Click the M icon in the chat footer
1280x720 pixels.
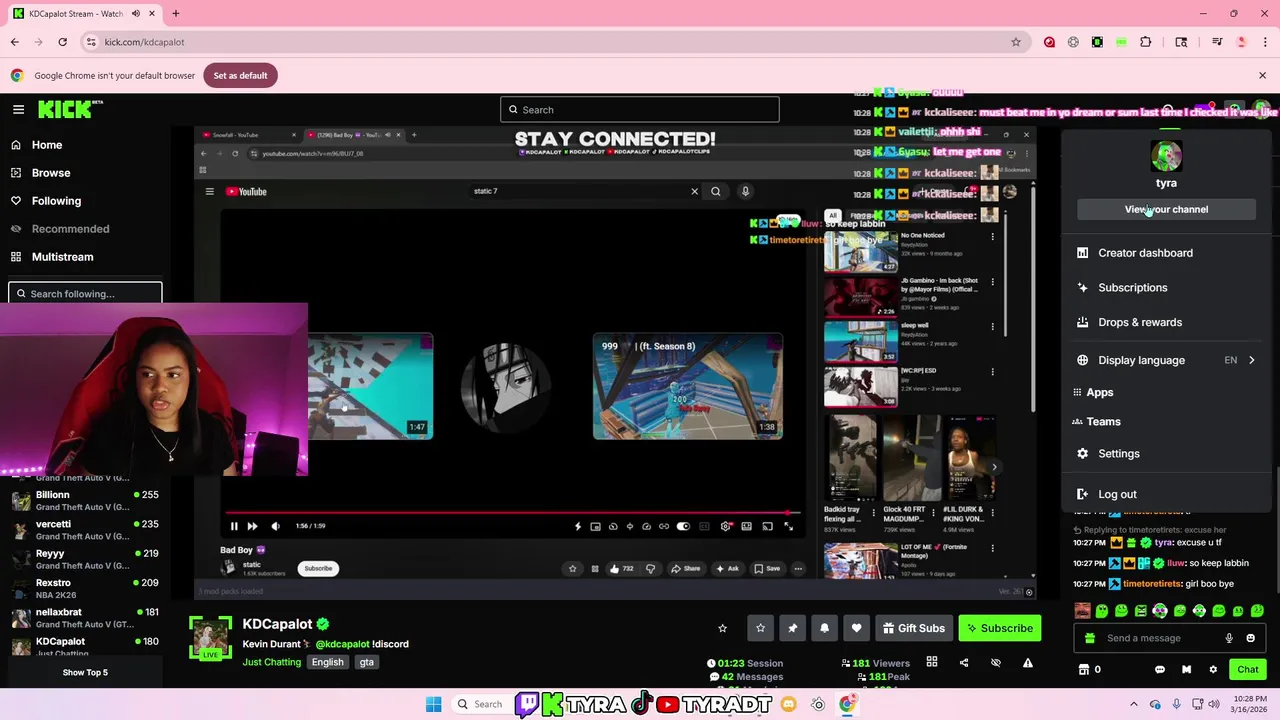(x=1186, y=669)
